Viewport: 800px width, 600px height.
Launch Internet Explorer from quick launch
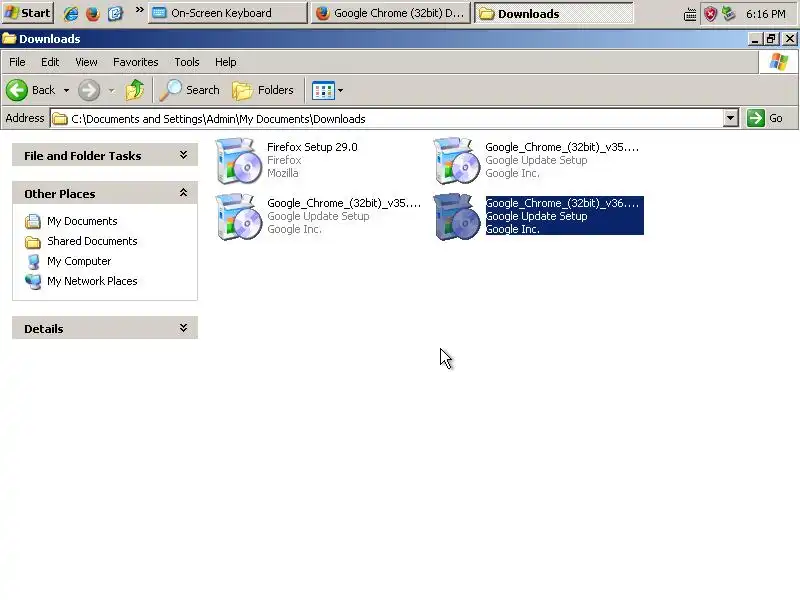click(71, 13)
